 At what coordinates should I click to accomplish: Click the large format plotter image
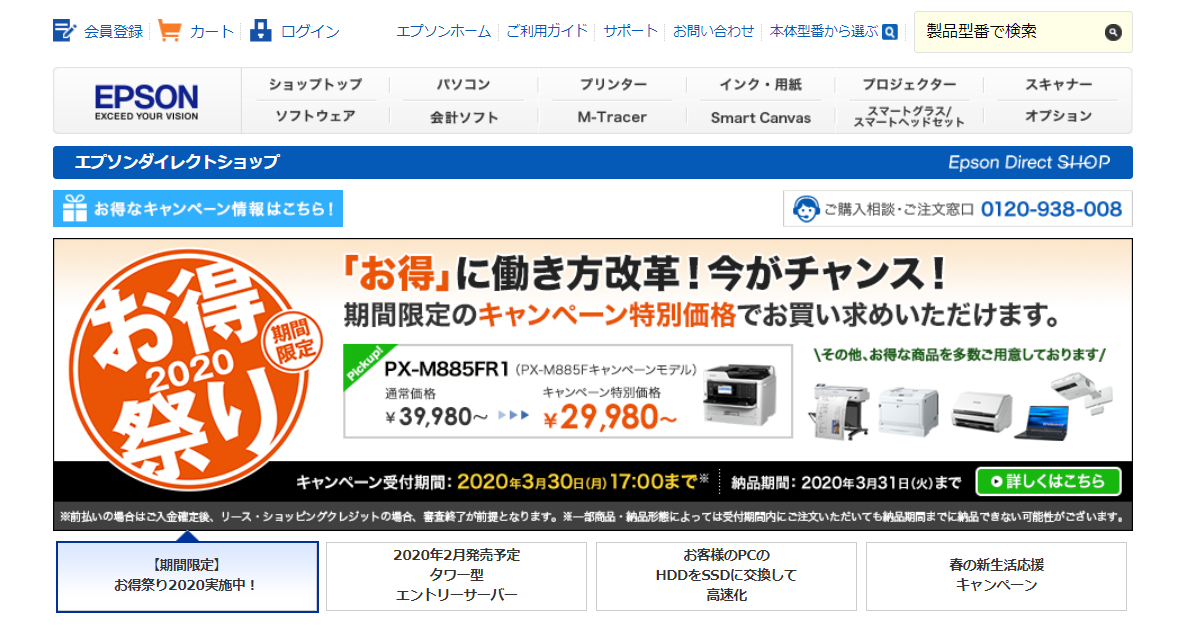tap(838, 410)
